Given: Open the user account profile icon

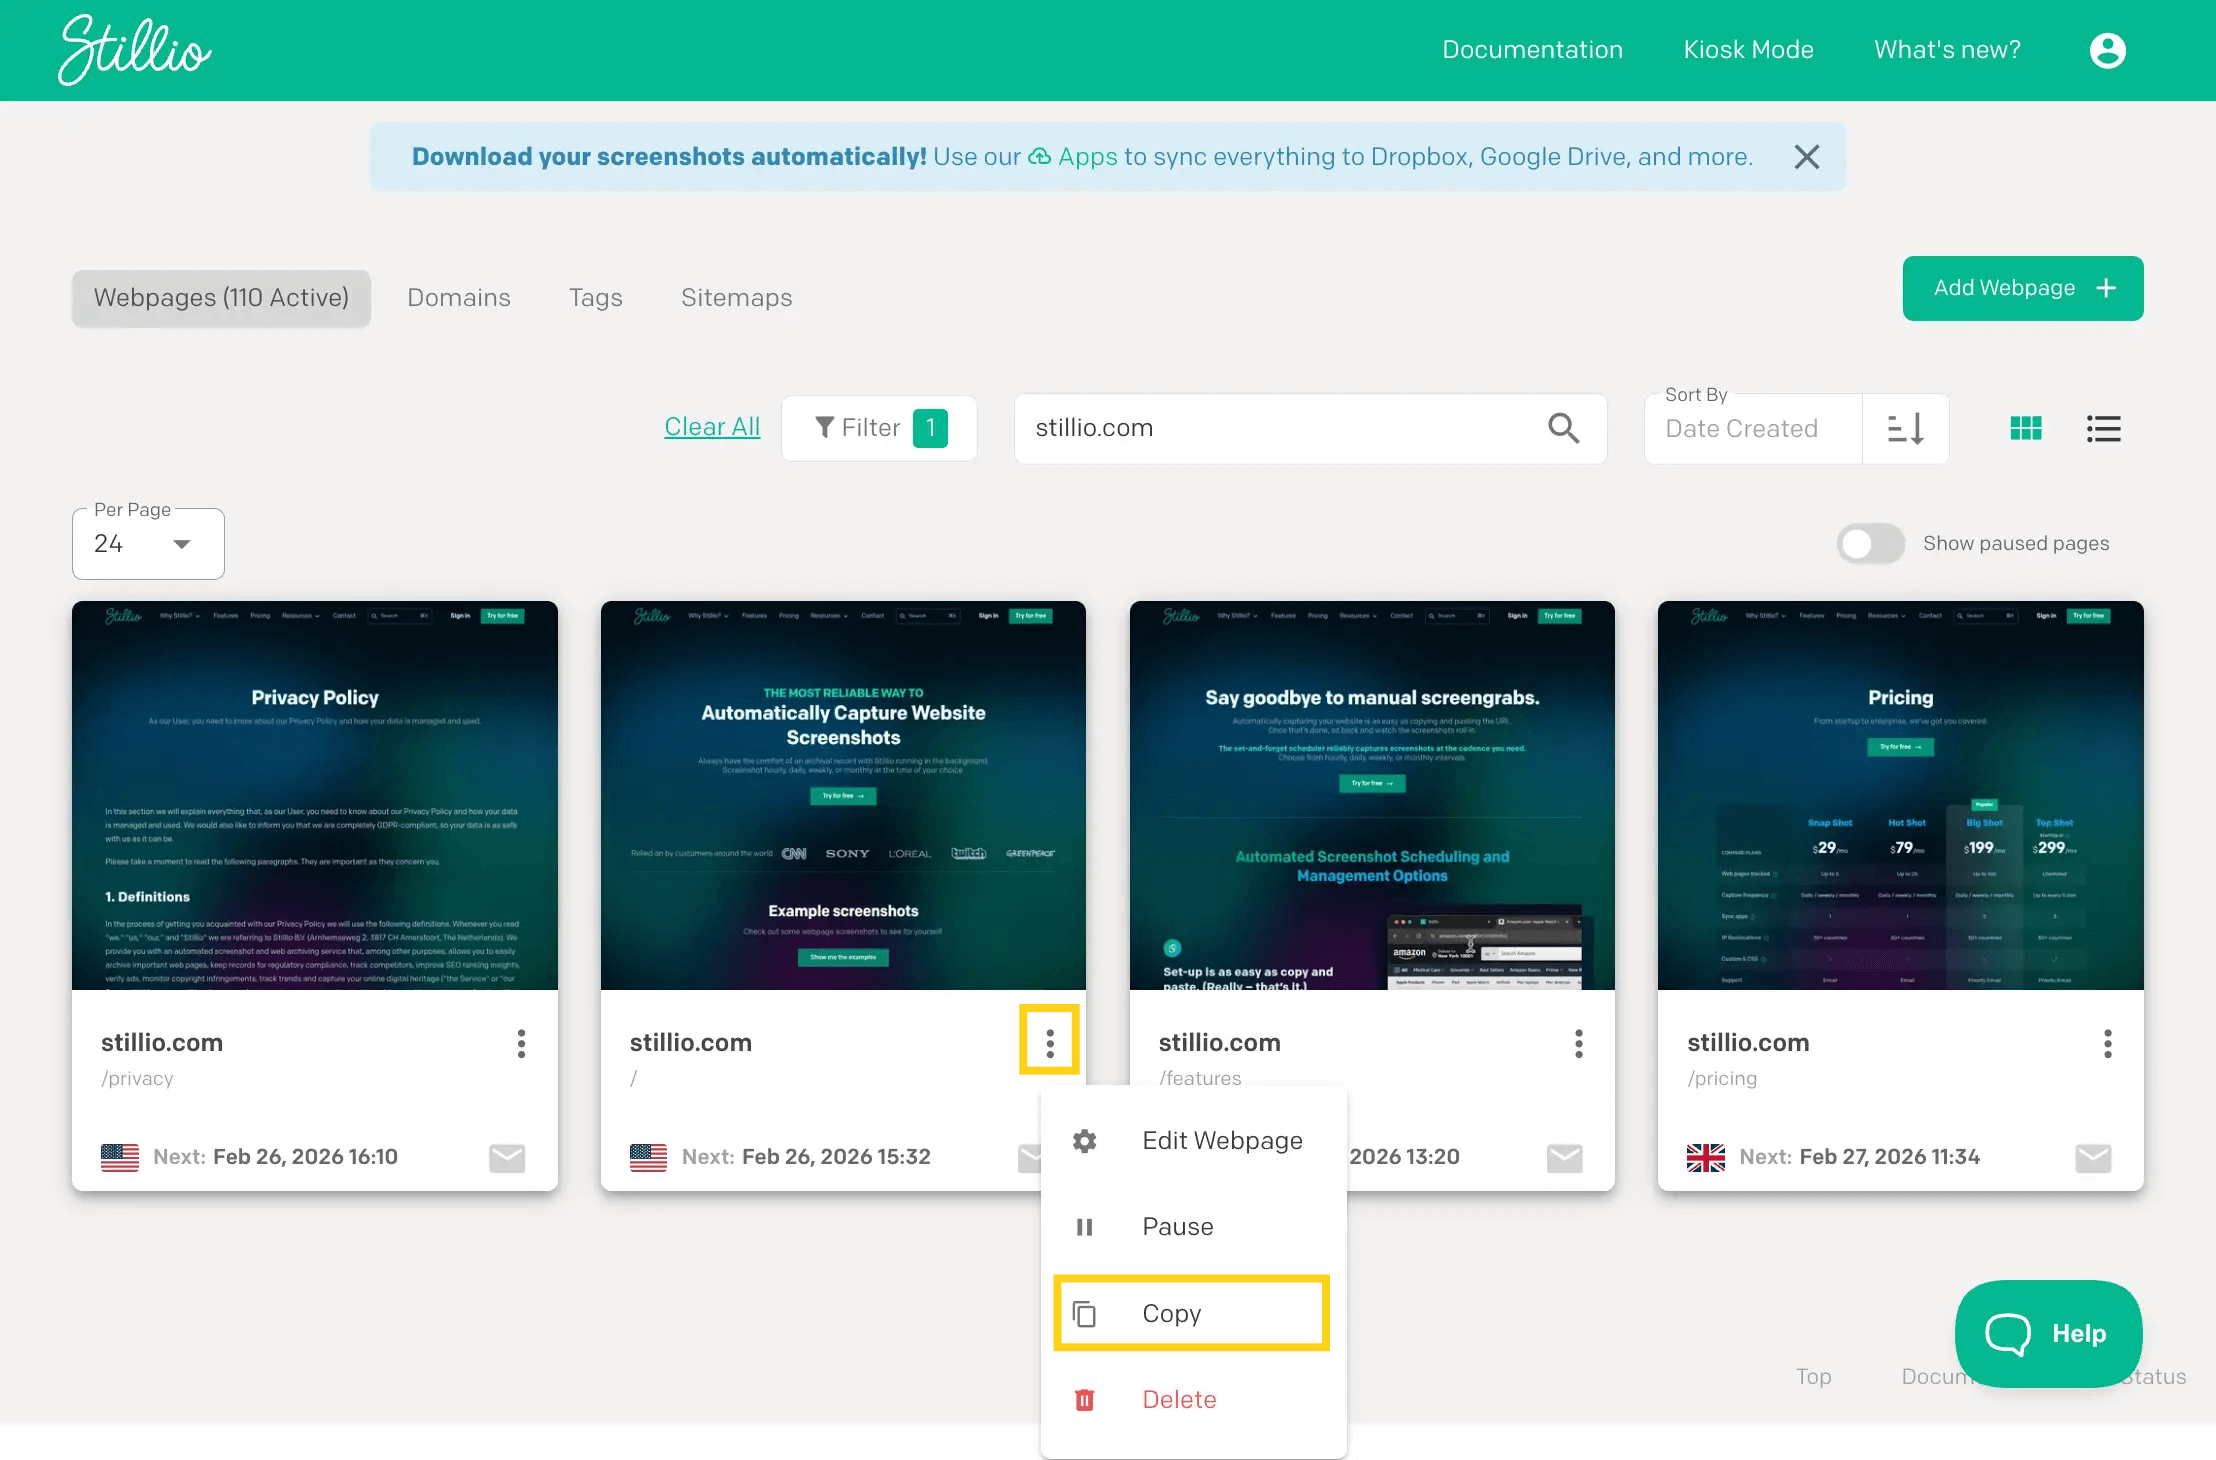Looking at the screenshot, I should coord(2107,50).
